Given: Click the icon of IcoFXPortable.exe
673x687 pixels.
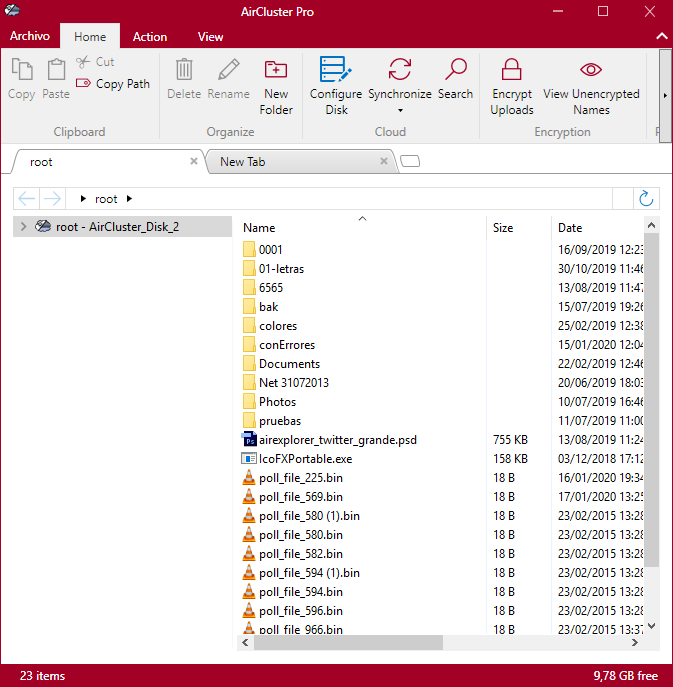Looking at the screenshot, I should pyautogui.click(x=249, y=458).
